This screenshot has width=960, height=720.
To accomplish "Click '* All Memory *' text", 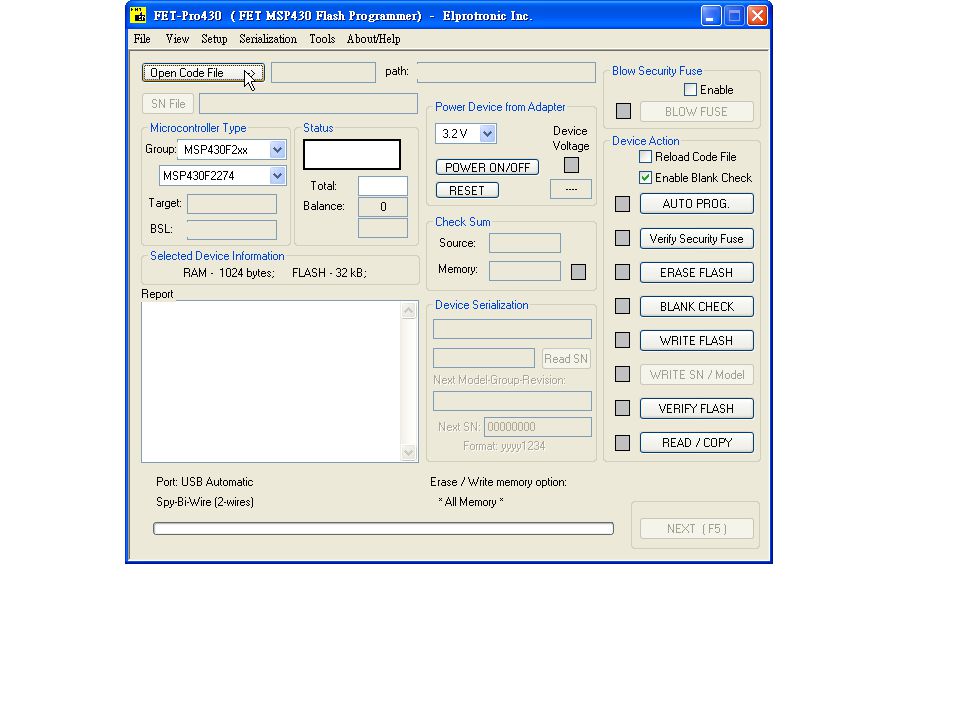I will point(471,502).
